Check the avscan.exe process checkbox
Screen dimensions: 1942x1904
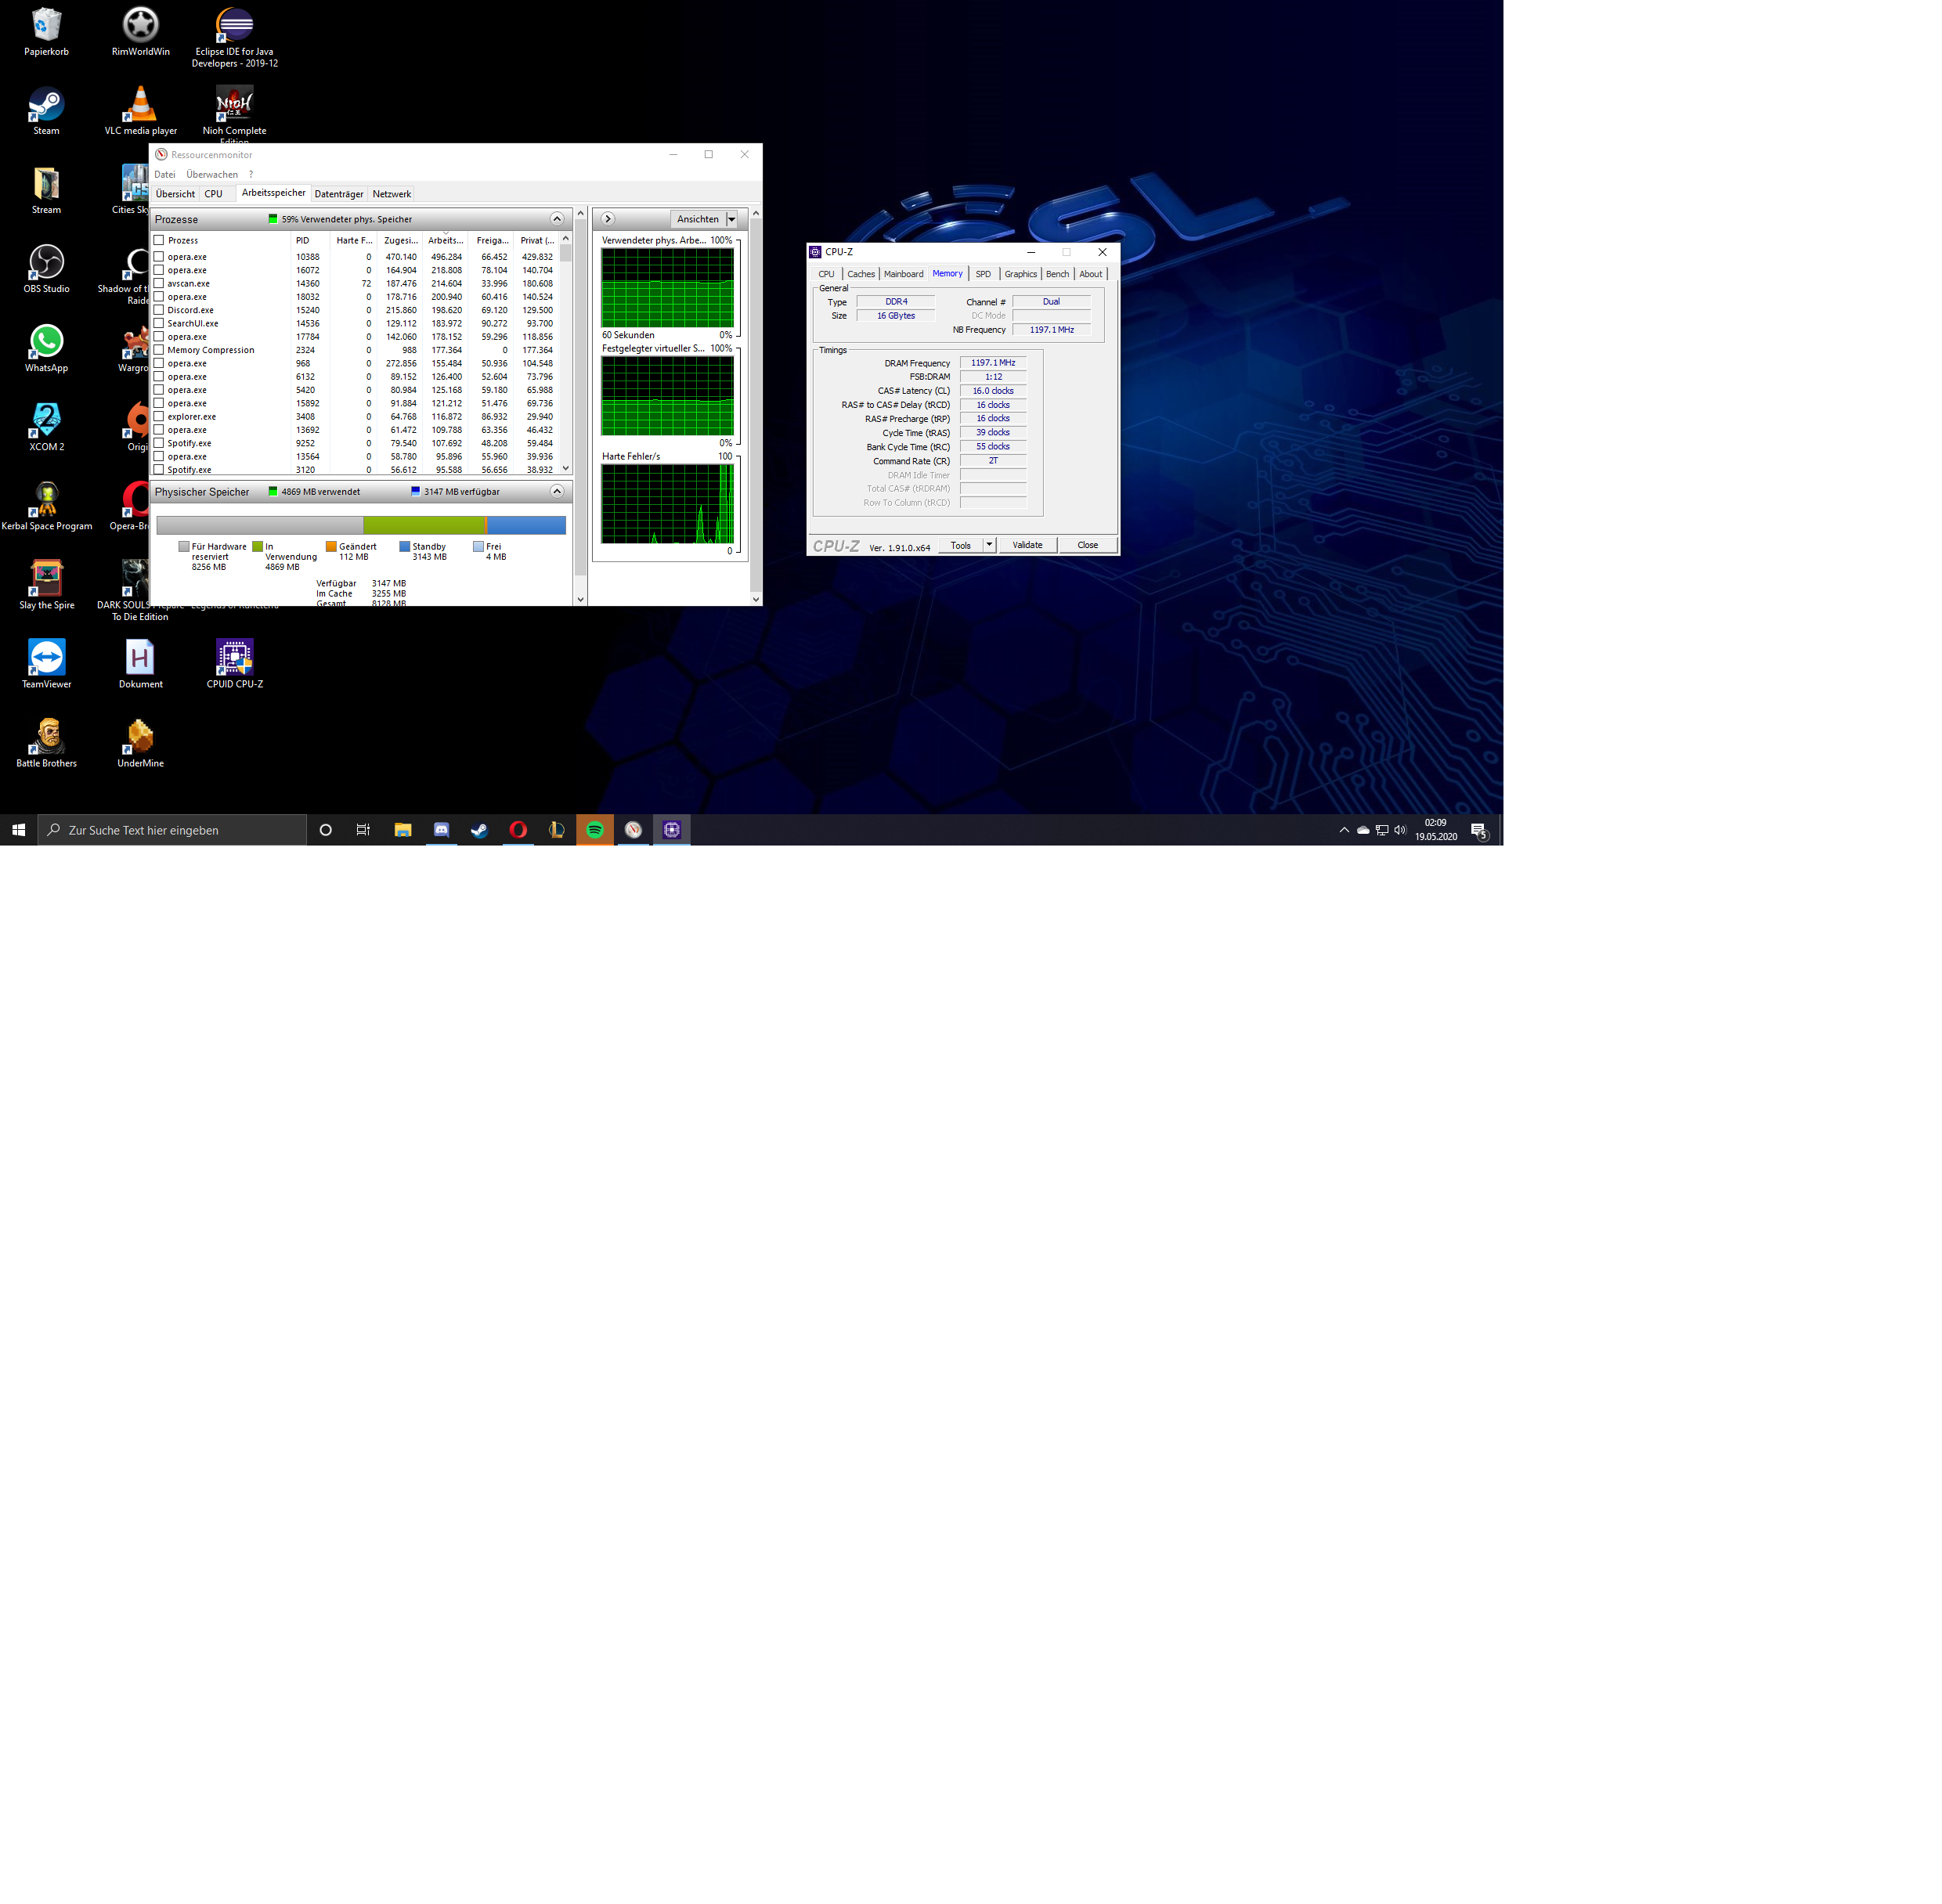(x=159, y=283)
